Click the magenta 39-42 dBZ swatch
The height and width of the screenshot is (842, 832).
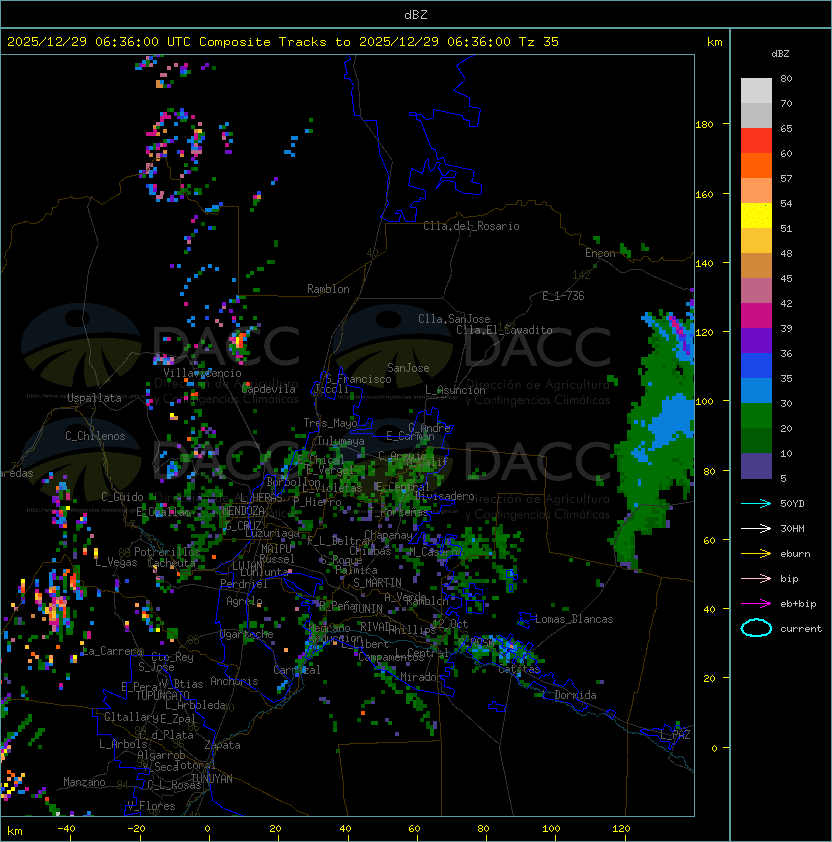point(756,316)
